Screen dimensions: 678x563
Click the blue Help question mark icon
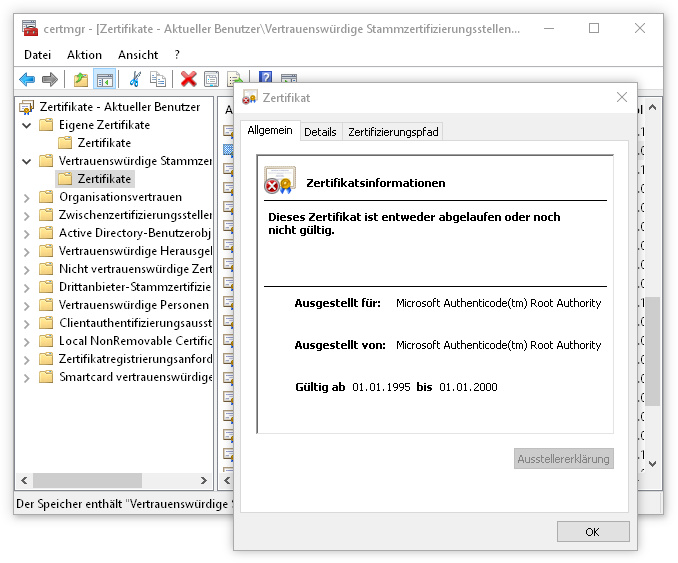(265, 77)
